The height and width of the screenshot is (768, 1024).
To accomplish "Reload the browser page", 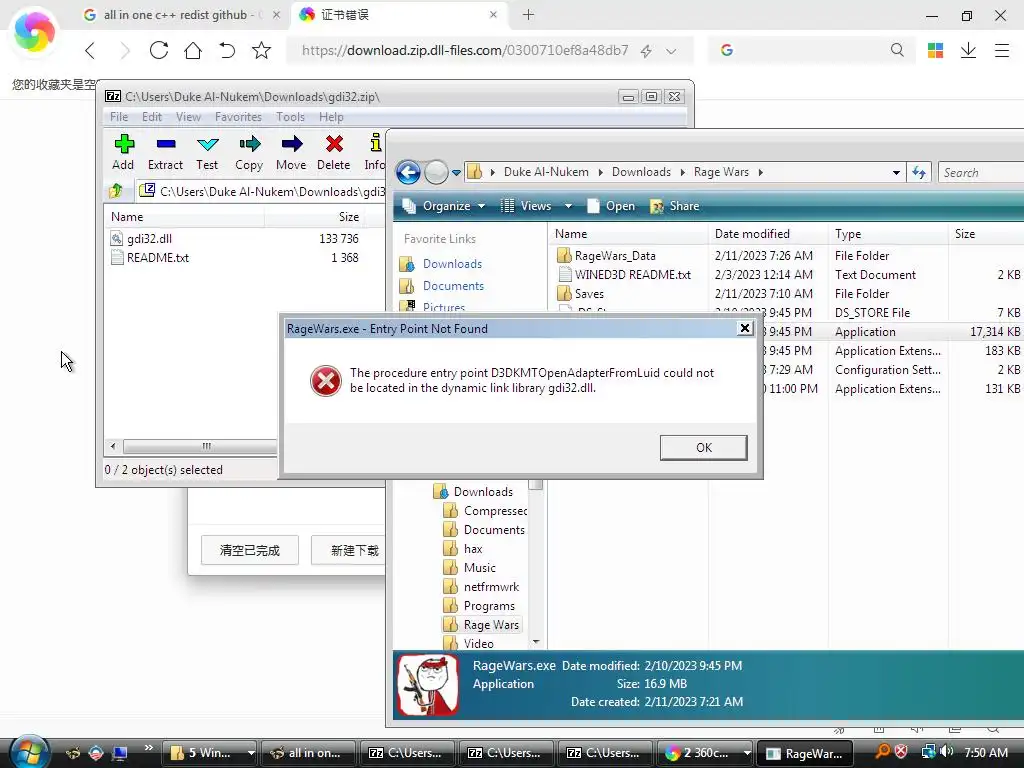I will coord(159,50).
